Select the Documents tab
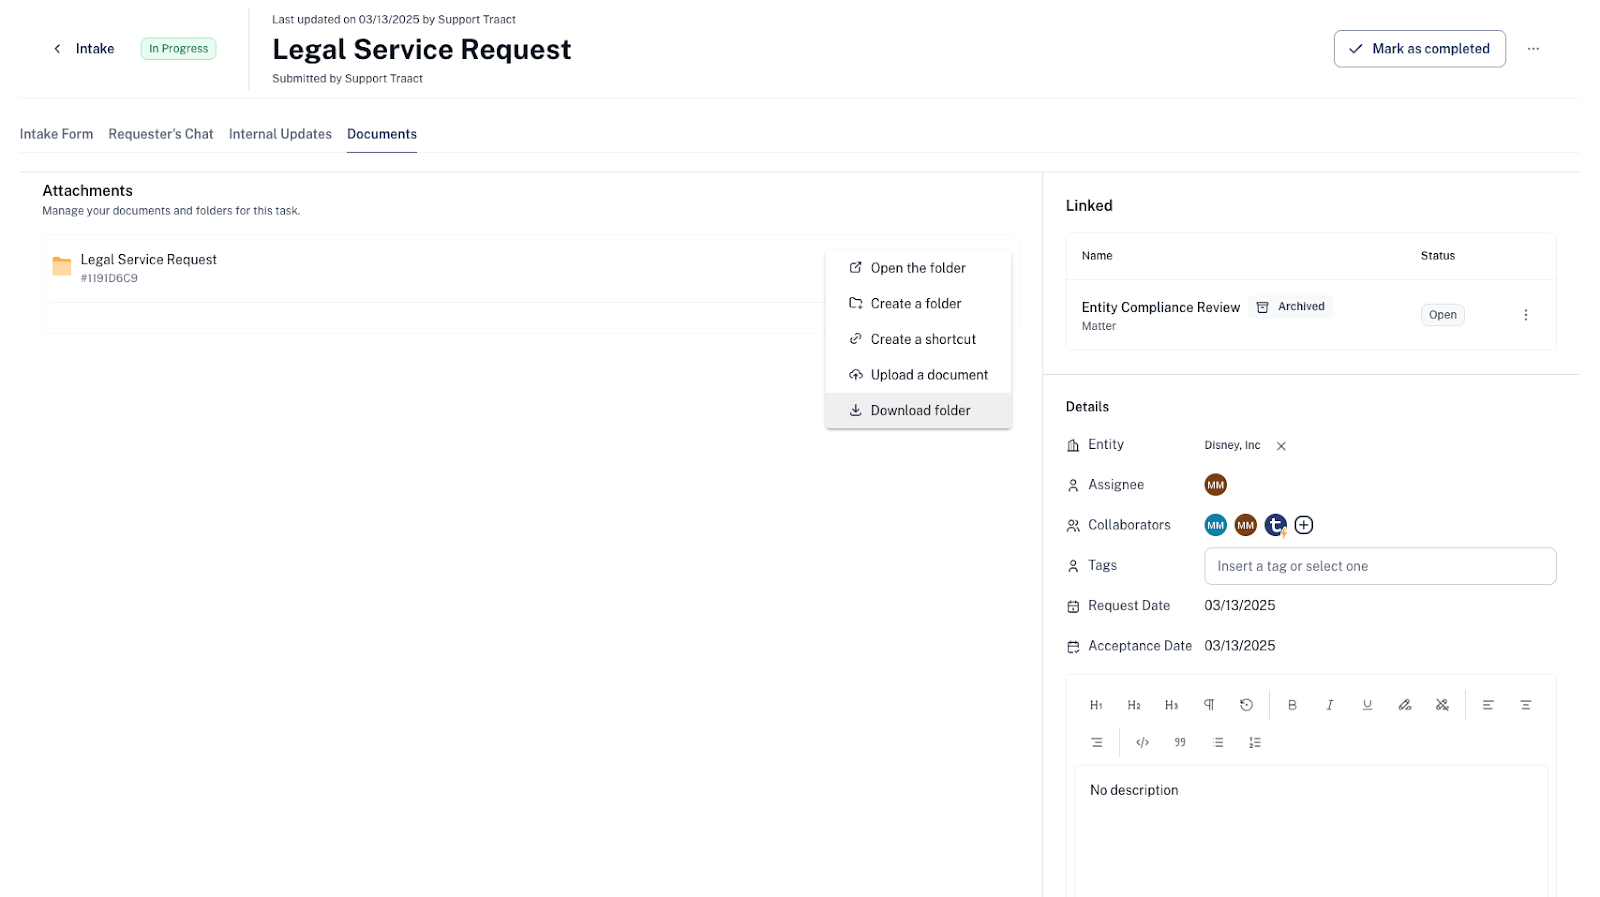The height and width of the screenshot is (897, 1600). point(382,134)
